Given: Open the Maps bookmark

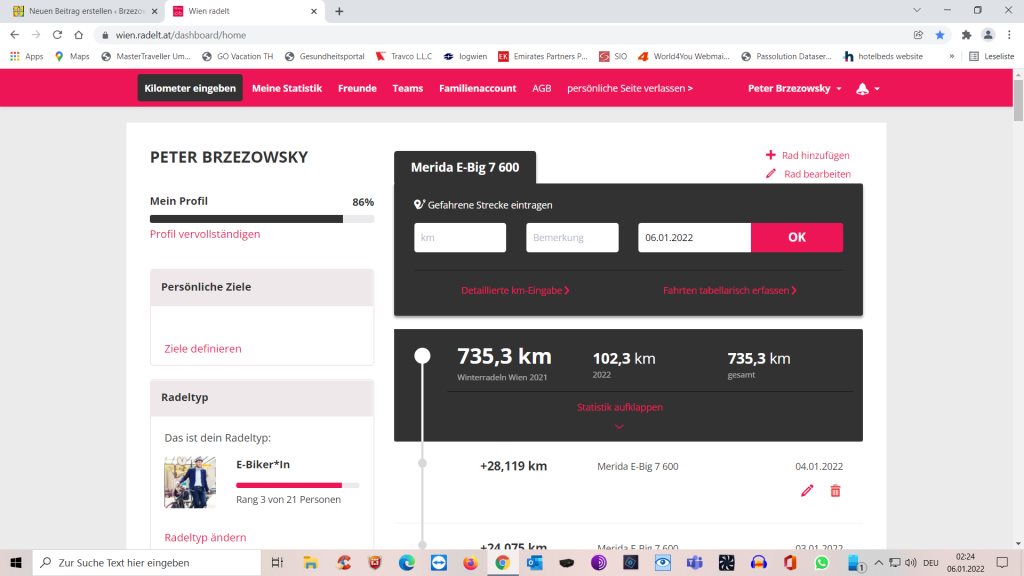Looking at the screenshot, I should [72, 56].
